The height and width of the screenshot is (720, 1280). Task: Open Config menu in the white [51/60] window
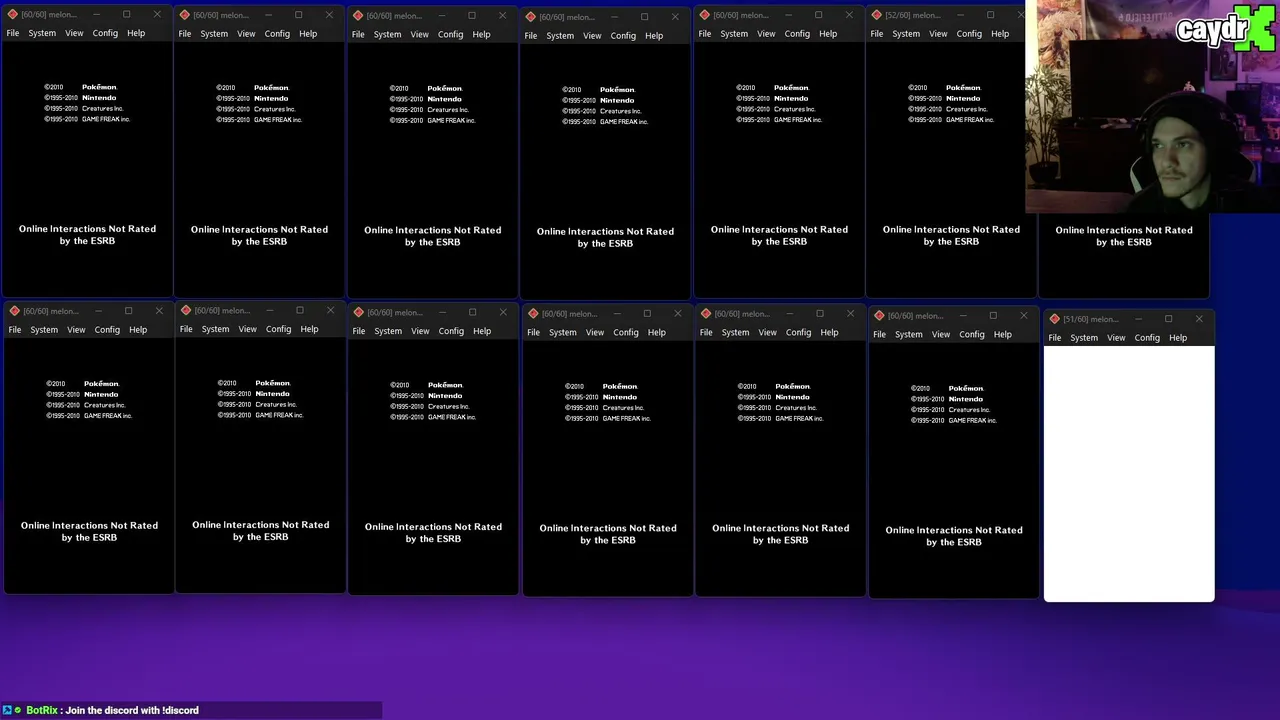[x=1147, y=338]
